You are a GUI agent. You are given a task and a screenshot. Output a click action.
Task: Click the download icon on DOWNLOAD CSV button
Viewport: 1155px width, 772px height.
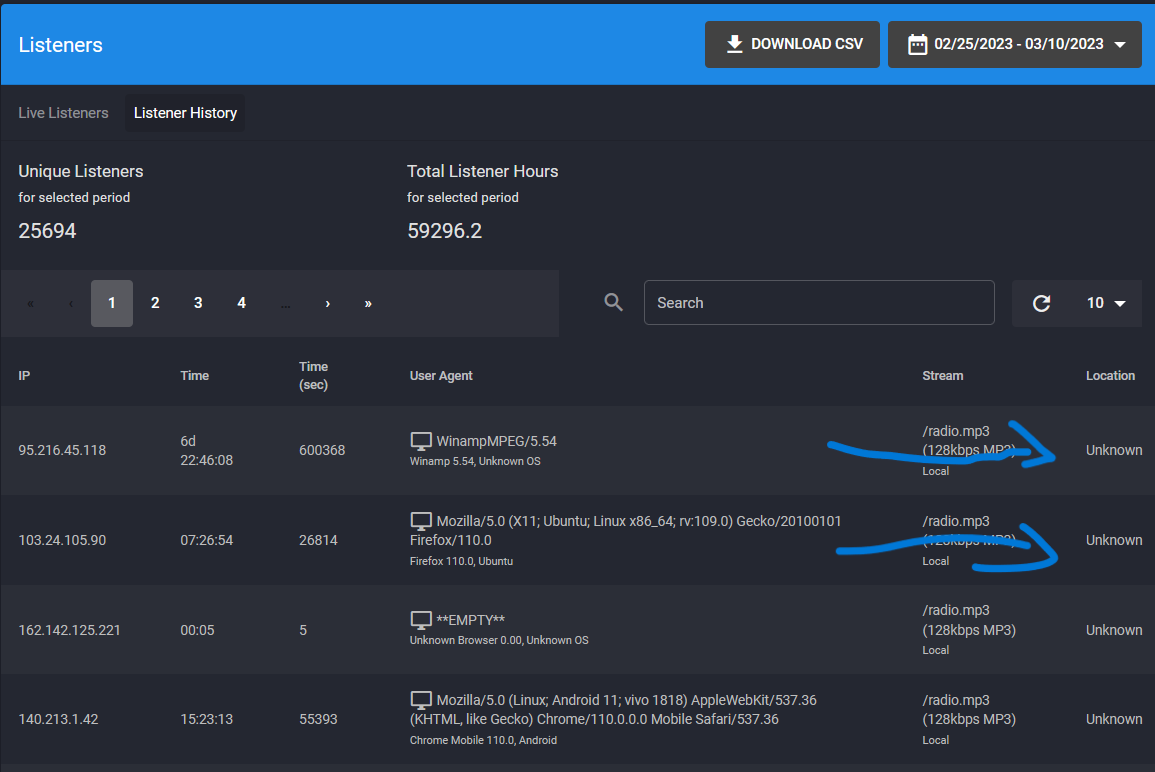735,44
